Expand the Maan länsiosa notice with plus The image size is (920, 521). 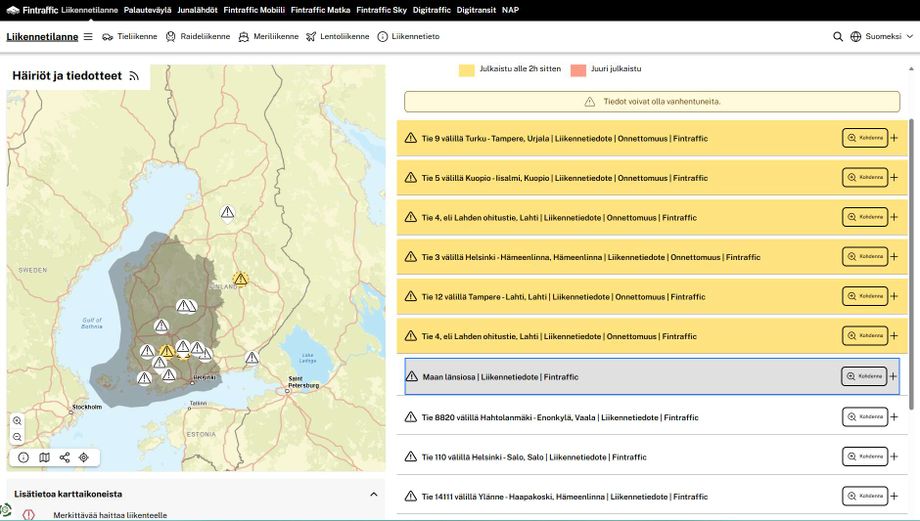[x=893, y=377]
